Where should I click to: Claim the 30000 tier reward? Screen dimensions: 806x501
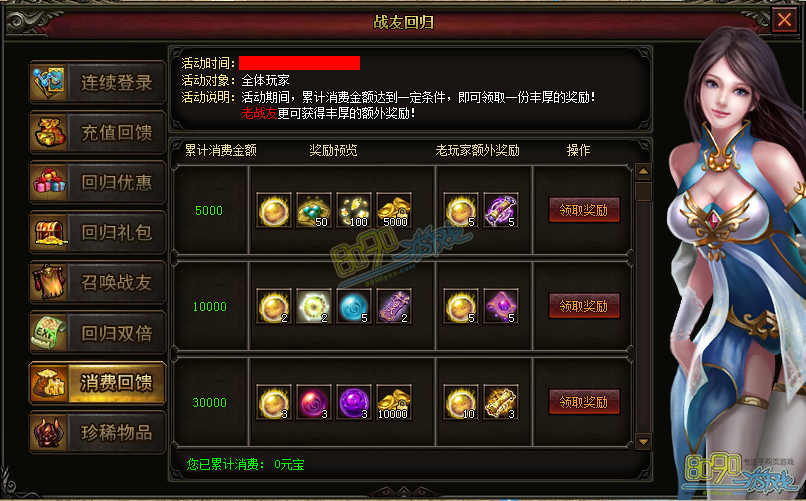click(584, 402)
